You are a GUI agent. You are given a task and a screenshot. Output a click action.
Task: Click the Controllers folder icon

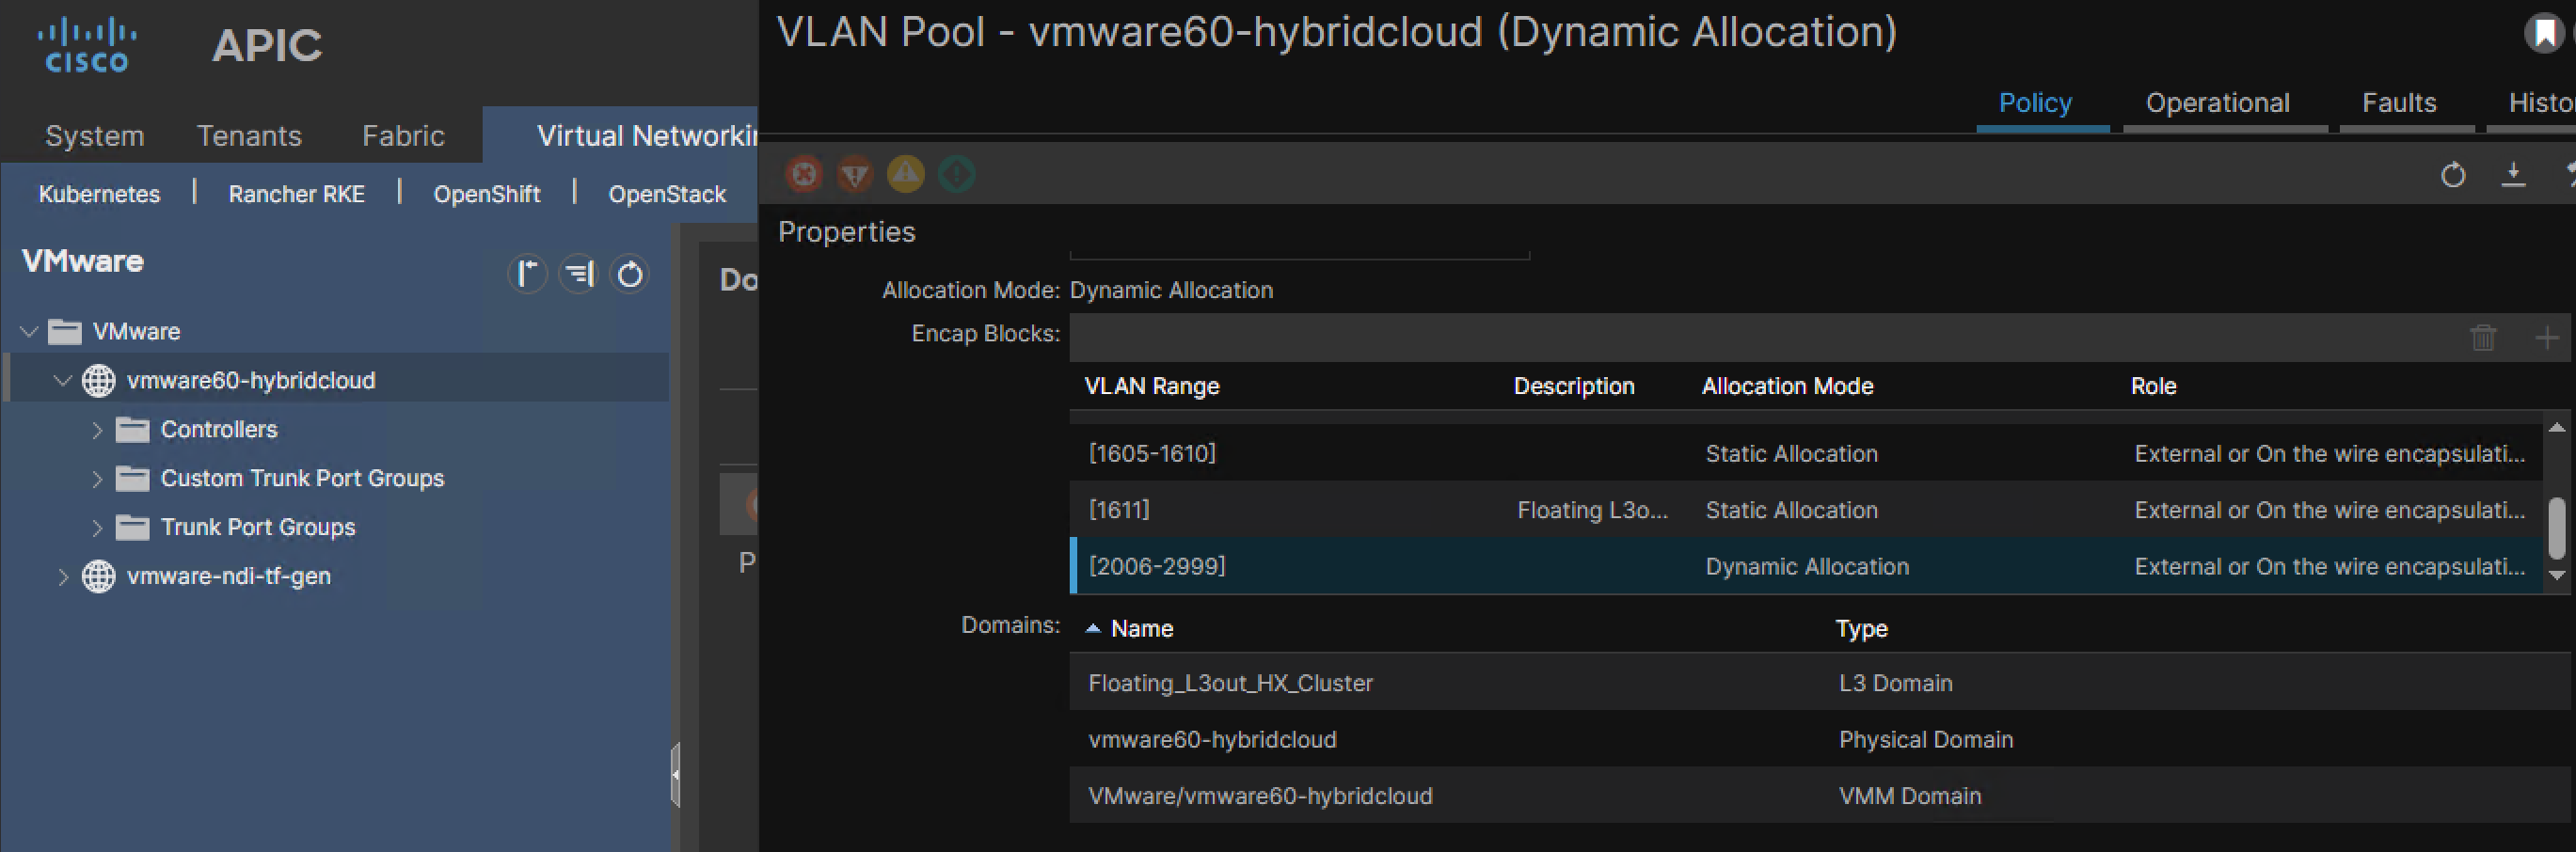[x=132, y=430]
